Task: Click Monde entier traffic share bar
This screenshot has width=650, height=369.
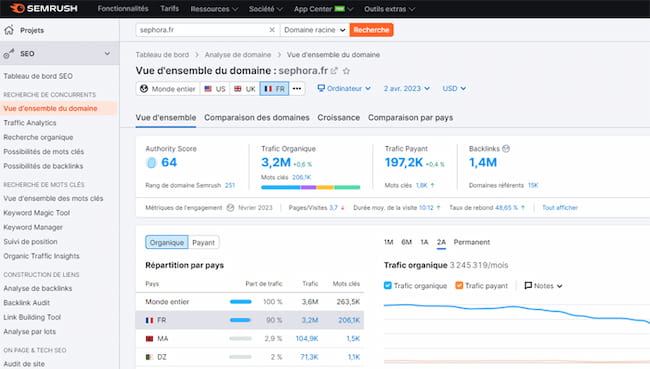Action: 241,302
